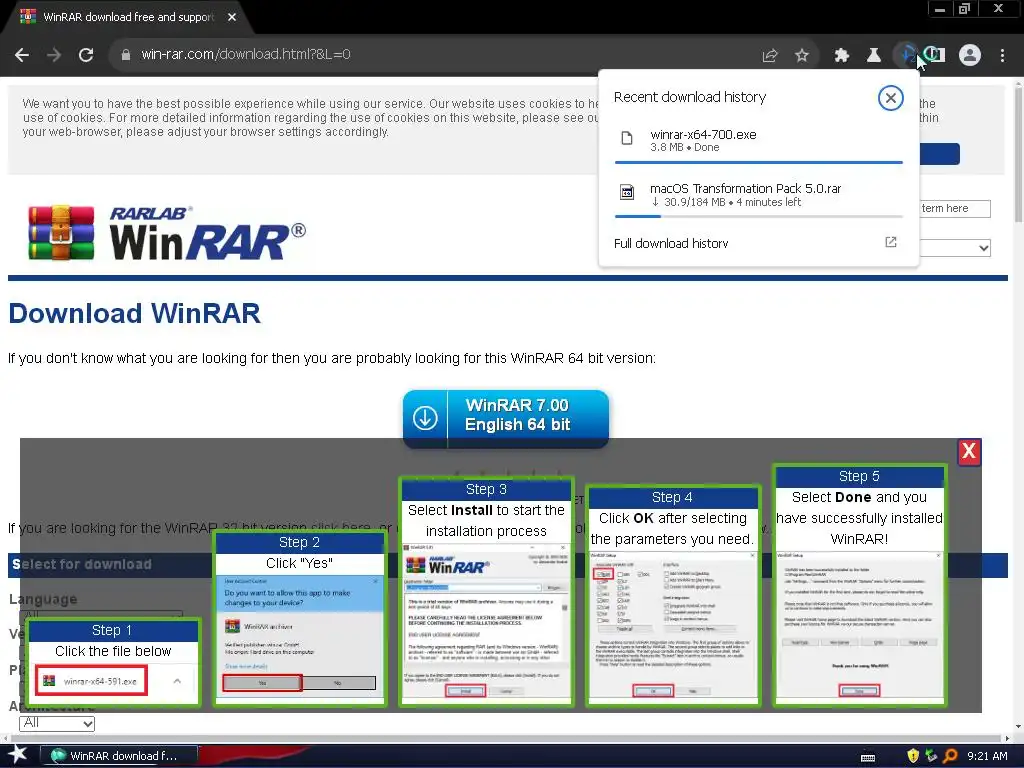Click the Step 3 Install thumbnail
Screen dimensions: 1024x768
pos(486,592)
